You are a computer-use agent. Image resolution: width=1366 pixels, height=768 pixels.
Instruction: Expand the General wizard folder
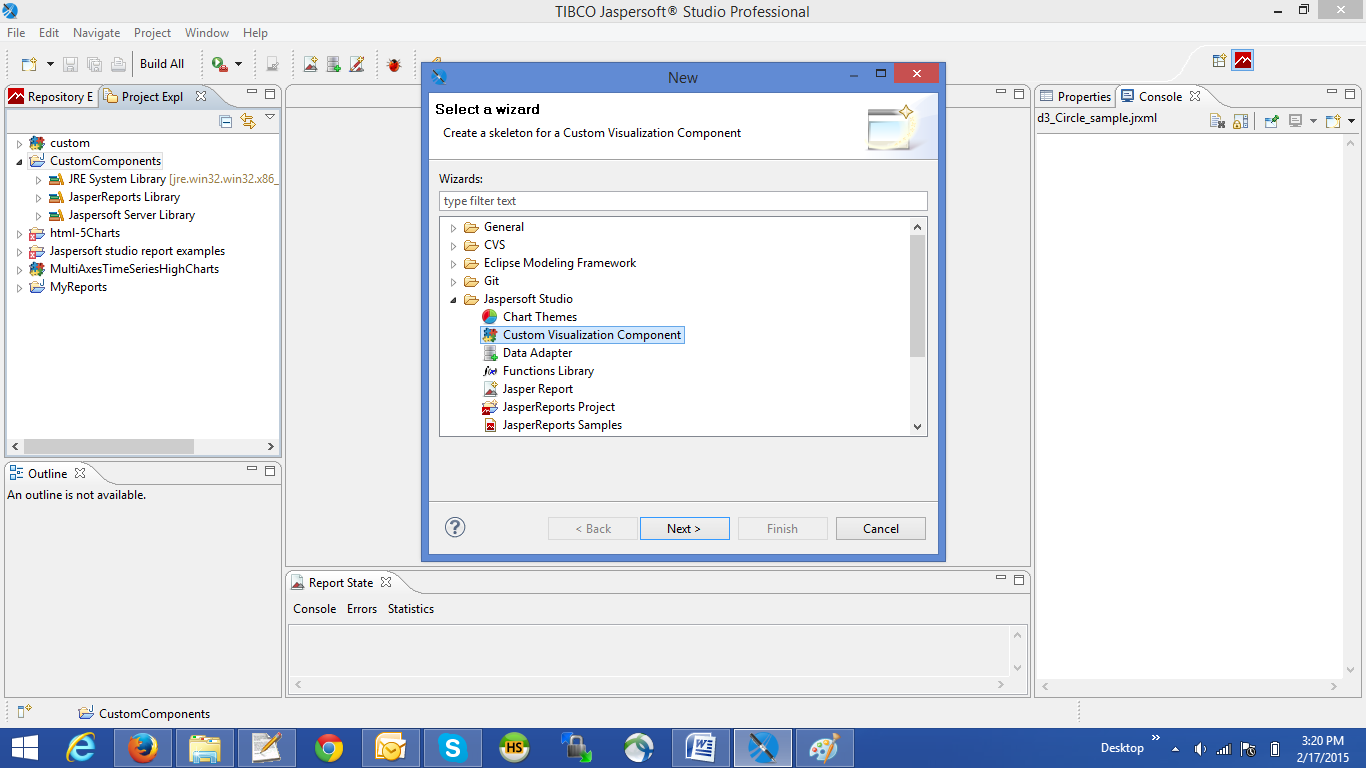click(x=453, y=227)
